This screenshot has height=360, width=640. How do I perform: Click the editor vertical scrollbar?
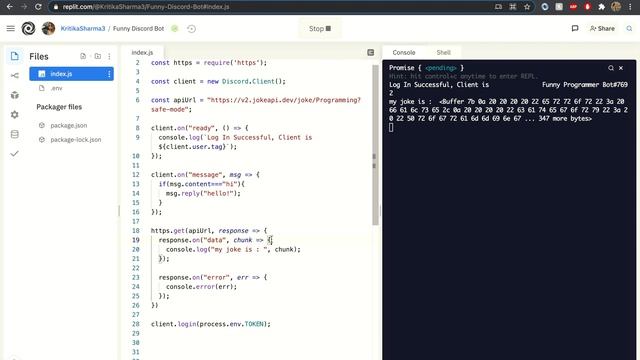click(375, 145)
